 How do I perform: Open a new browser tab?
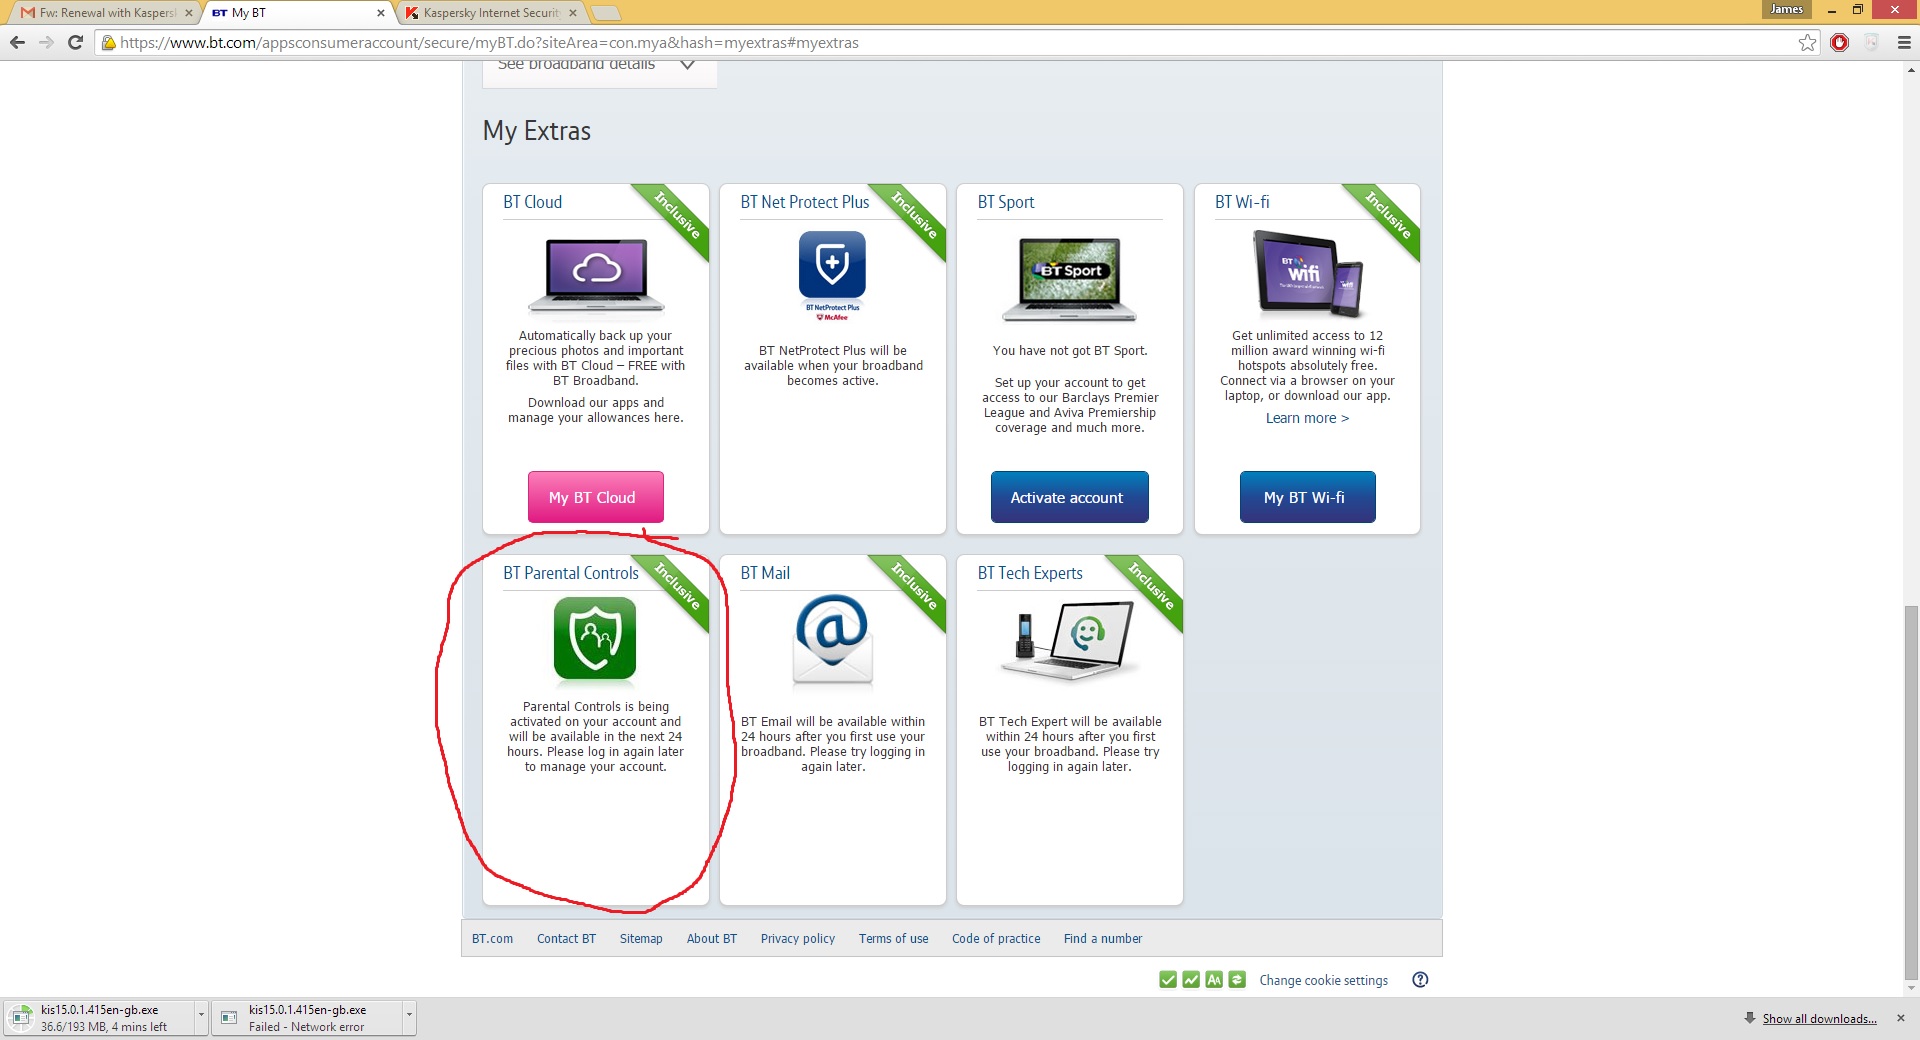pos(606,13)
